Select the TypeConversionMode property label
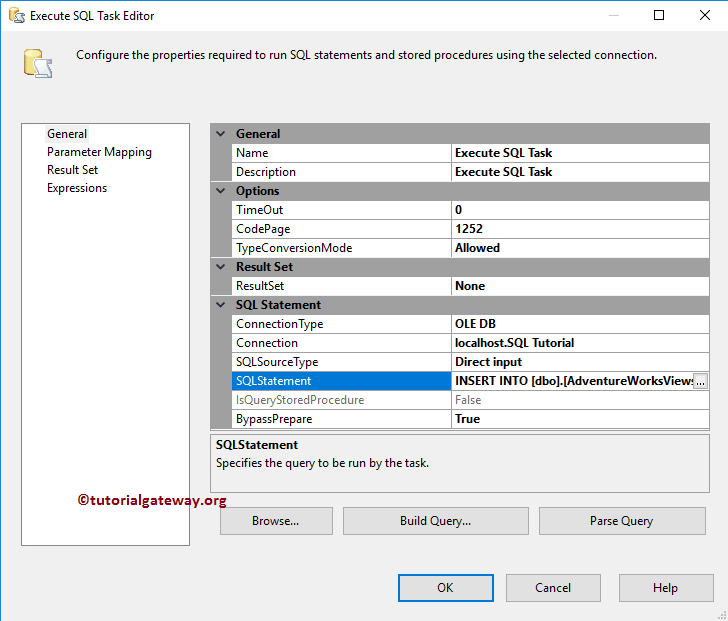The height and width of the screenshot is (621, 728). point(341,248)
